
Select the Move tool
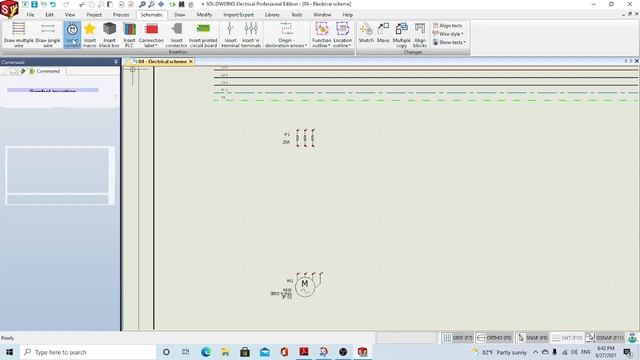click(x=383, y=33)
